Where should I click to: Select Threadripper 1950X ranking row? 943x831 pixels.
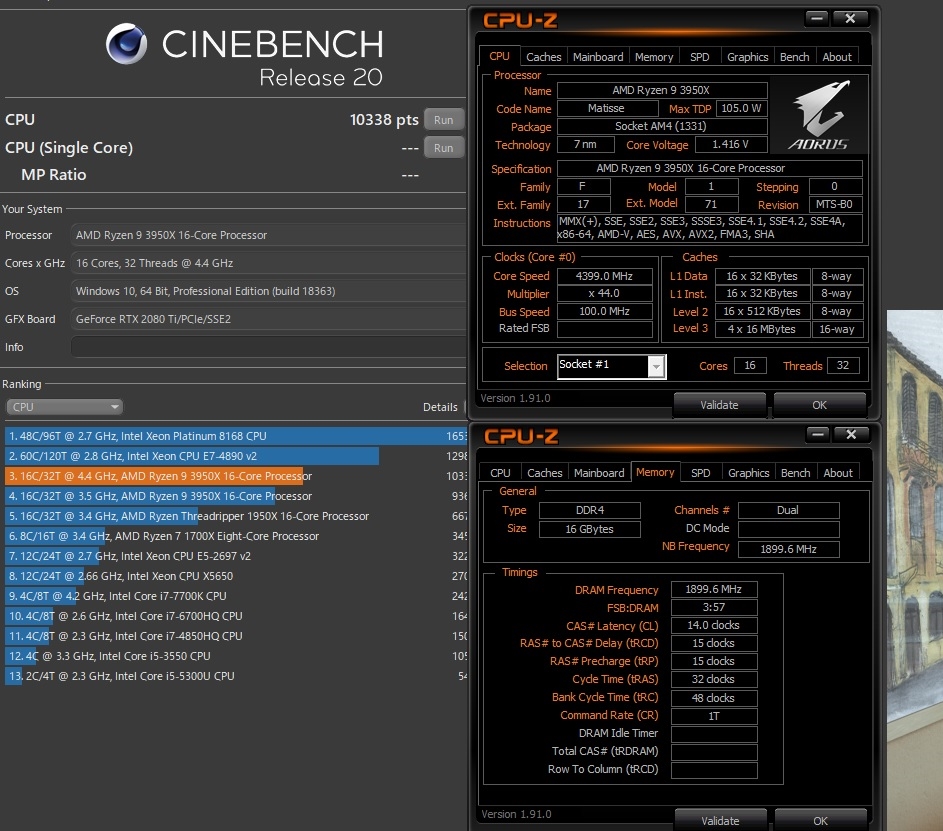236,516
